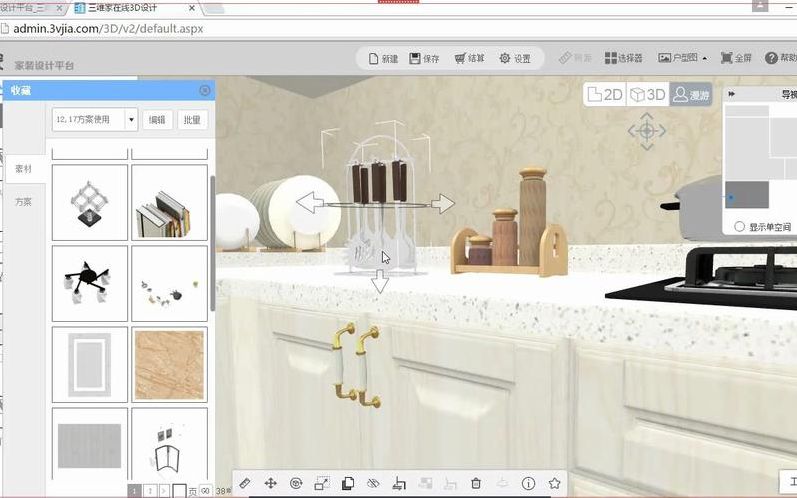Select the 显示单空间 radio button

(x=740, y=227)
